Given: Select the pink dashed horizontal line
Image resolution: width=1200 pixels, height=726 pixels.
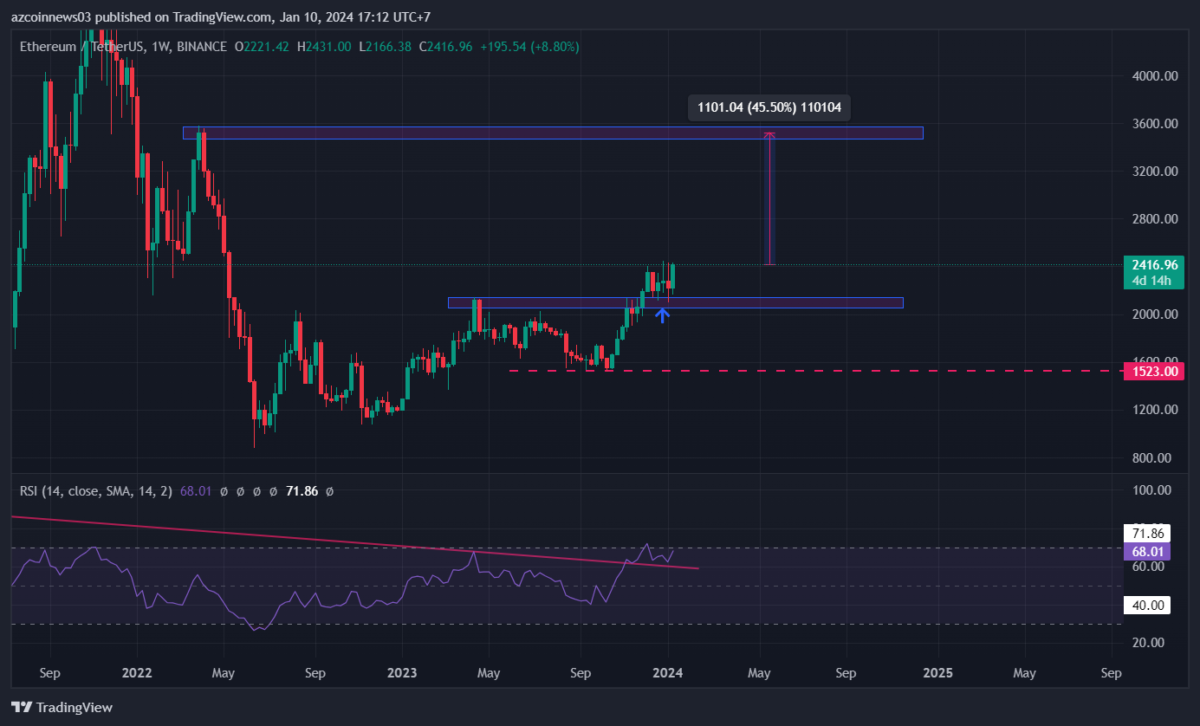Looking at the screenshot, I should (800, 371).
